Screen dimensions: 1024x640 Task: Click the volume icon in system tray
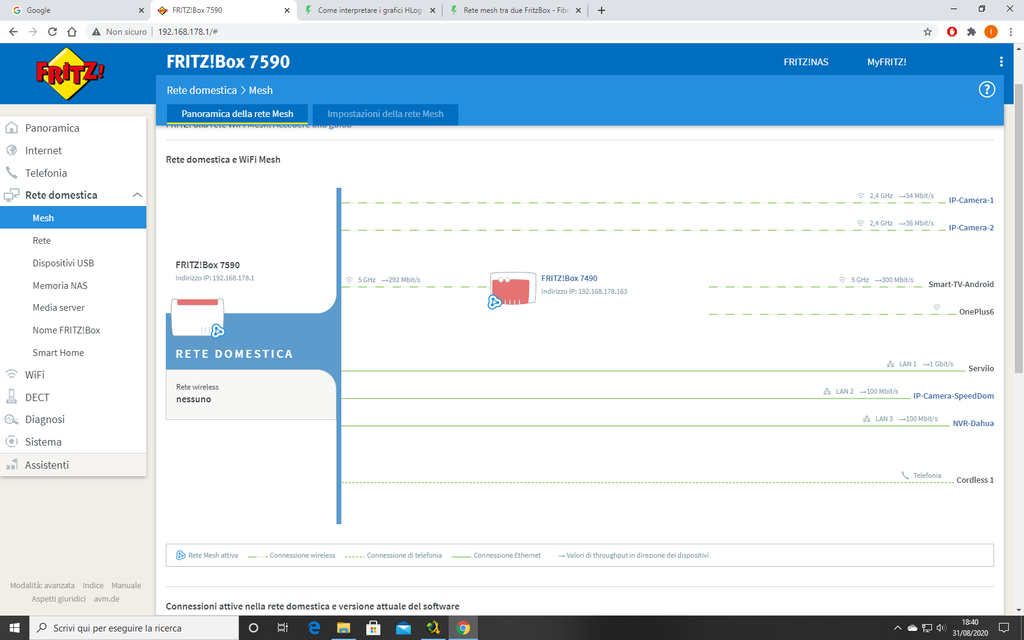[941, 628]
